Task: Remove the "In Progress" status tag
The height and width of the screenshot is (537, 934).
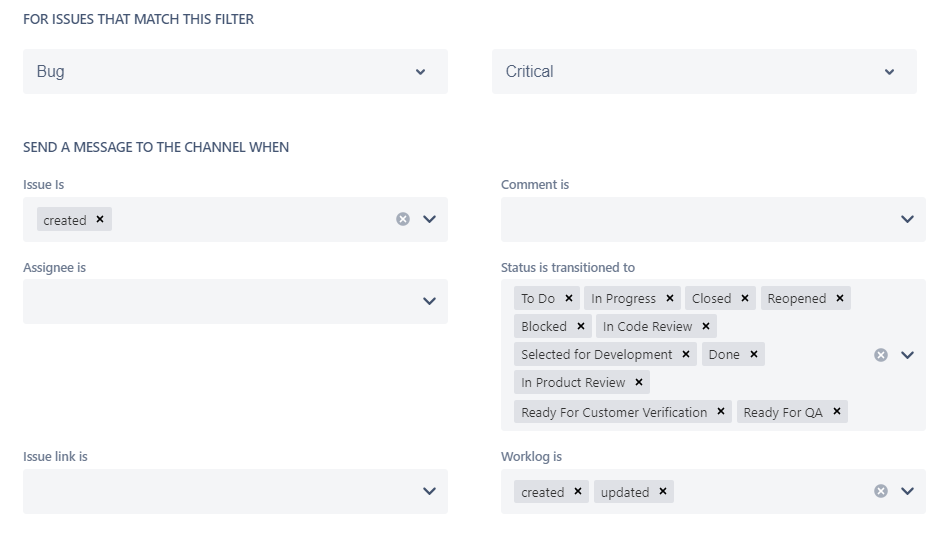Action: [670, 298]
